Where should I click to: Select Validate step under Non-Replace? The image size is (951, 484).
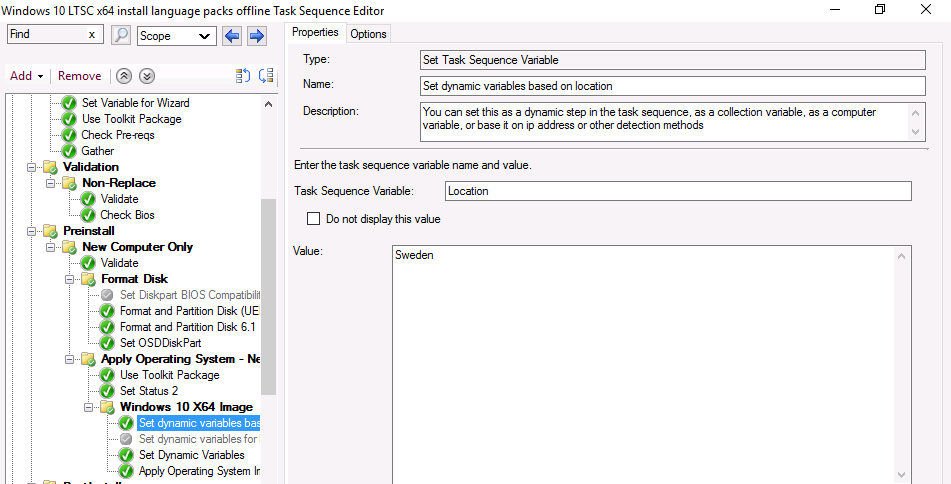119,199
